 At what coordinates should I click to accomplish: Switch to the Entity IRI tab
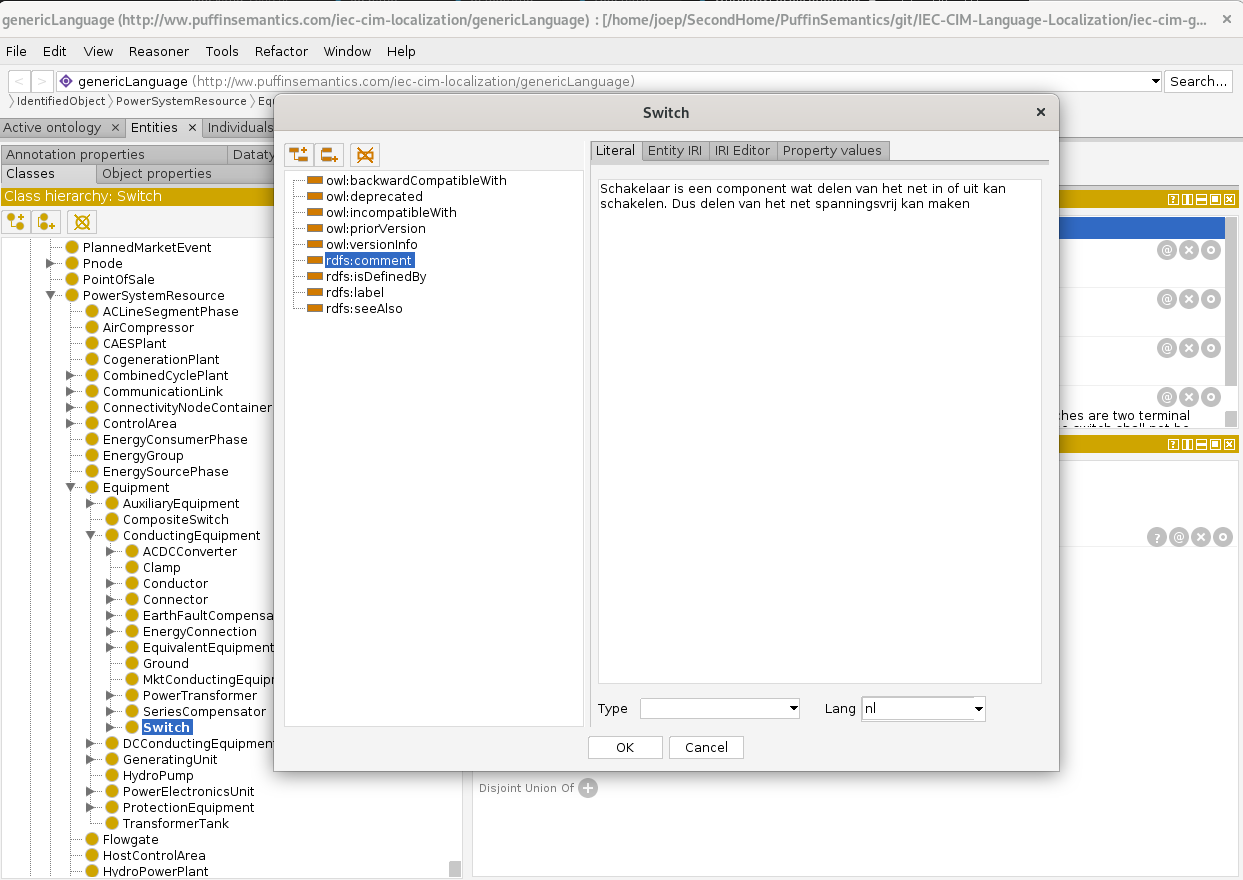pyautogui.click(x=674, y=151)
